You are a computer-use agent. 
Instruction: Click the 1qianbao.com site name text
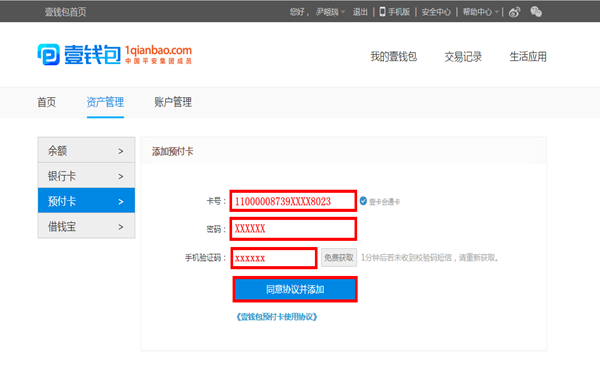coord(158,50)
